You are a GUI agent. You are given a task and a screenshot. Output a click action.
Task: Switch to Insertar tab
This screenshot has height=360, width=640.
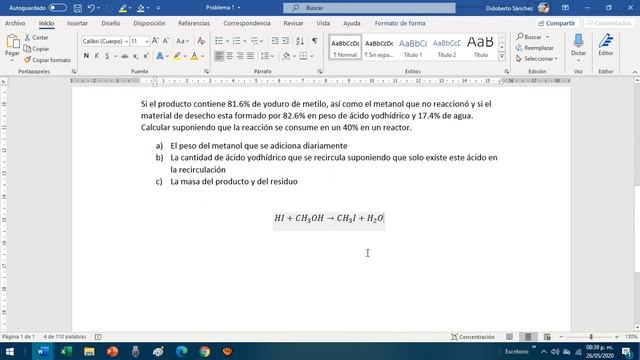77,23
